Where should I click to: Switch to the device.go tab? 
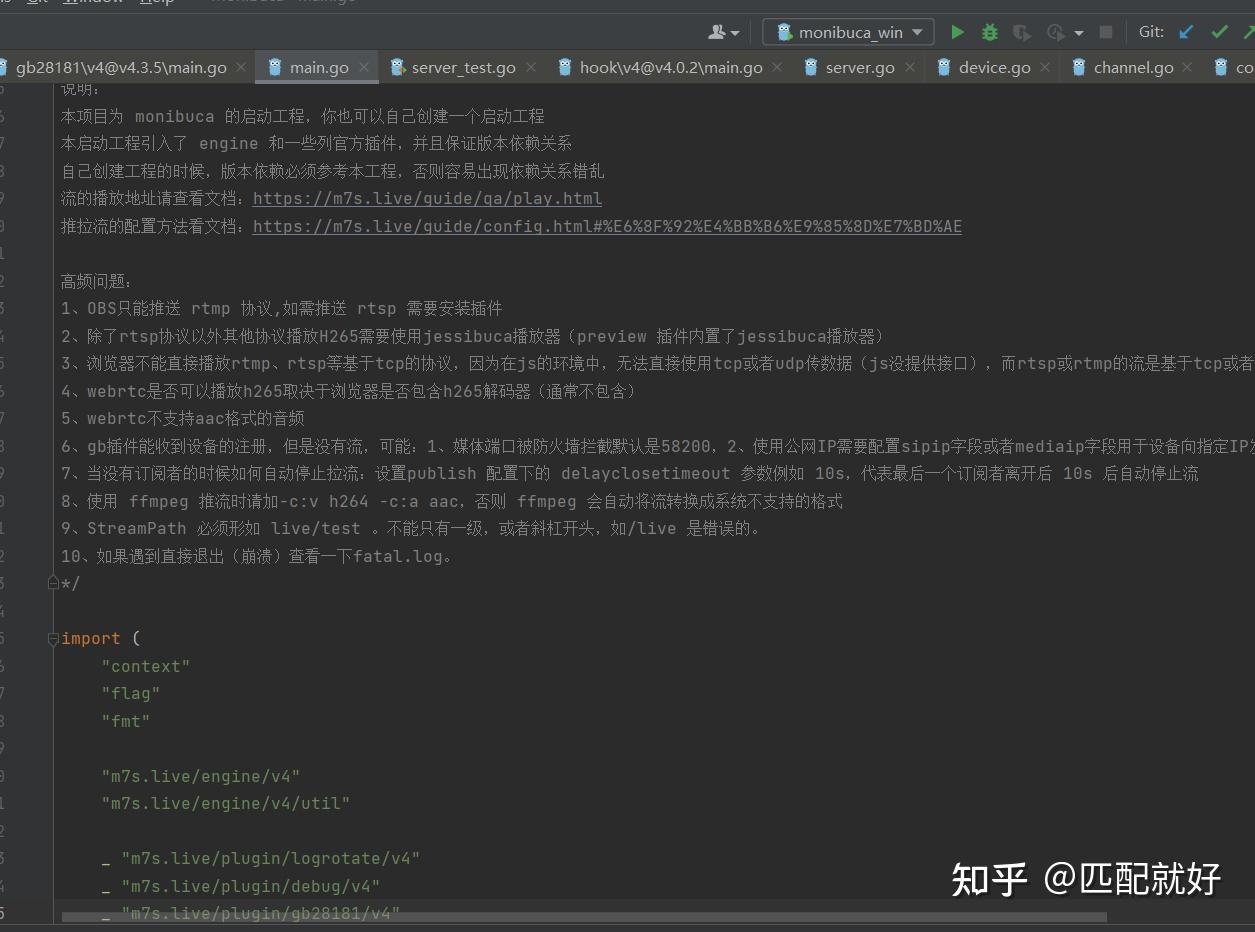[x=996, y=67]
